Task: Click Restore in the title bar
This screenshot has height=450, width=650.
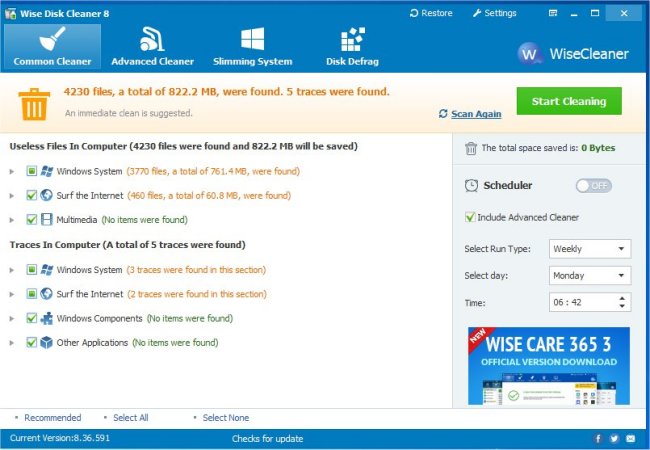Action: pyautogui.click(x=431, y=13)
